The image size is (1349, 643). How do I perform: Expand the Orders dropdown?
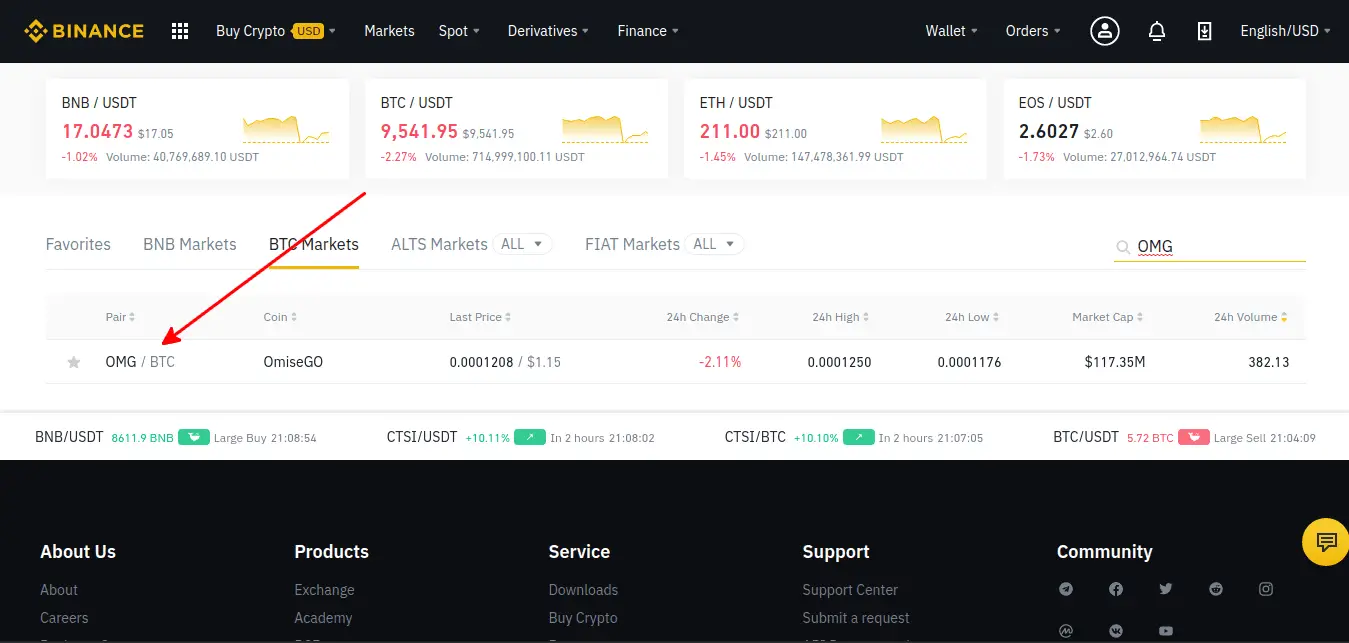[1034, 31]
